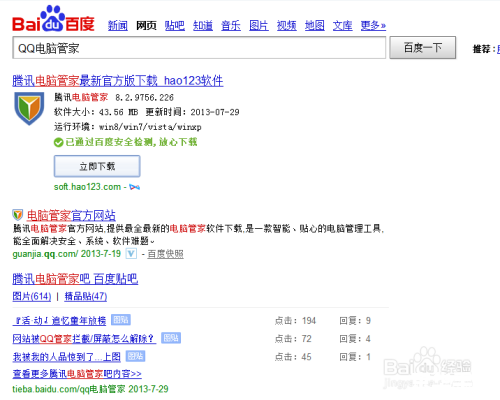Open the 我被我的人品惊到了...上图 thread
Screen dimensions: 500x400
tap(67, 357)
